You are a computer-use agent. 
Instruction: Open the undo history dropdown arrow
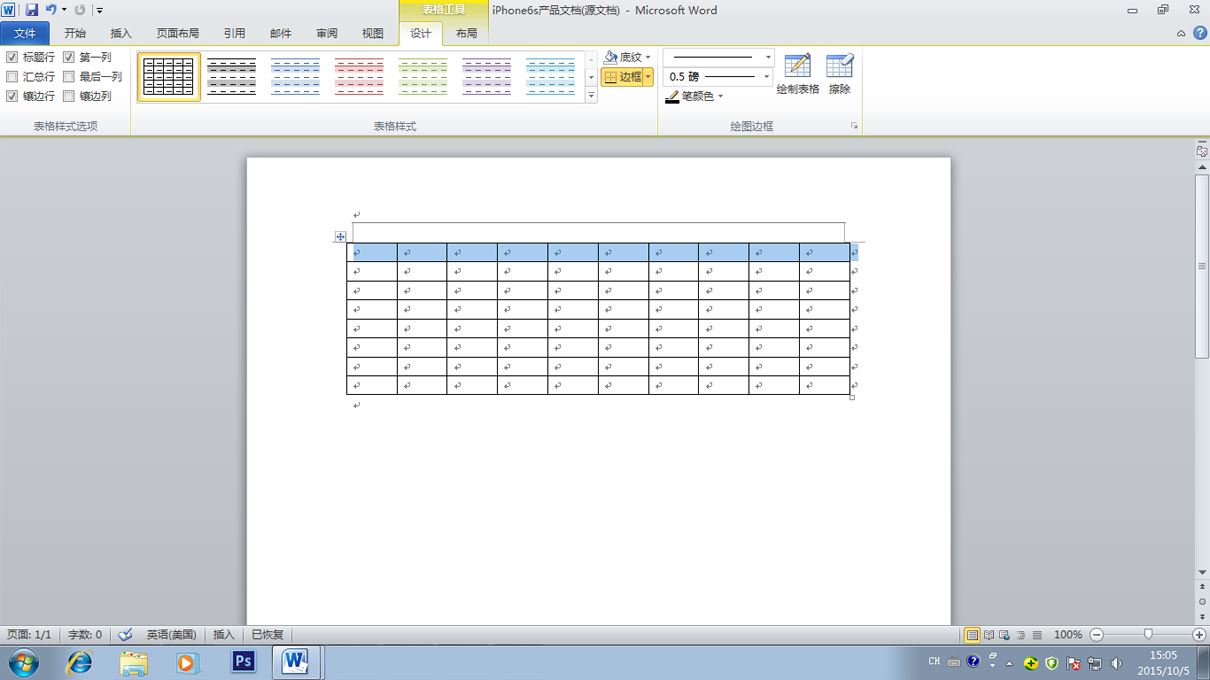64,10
